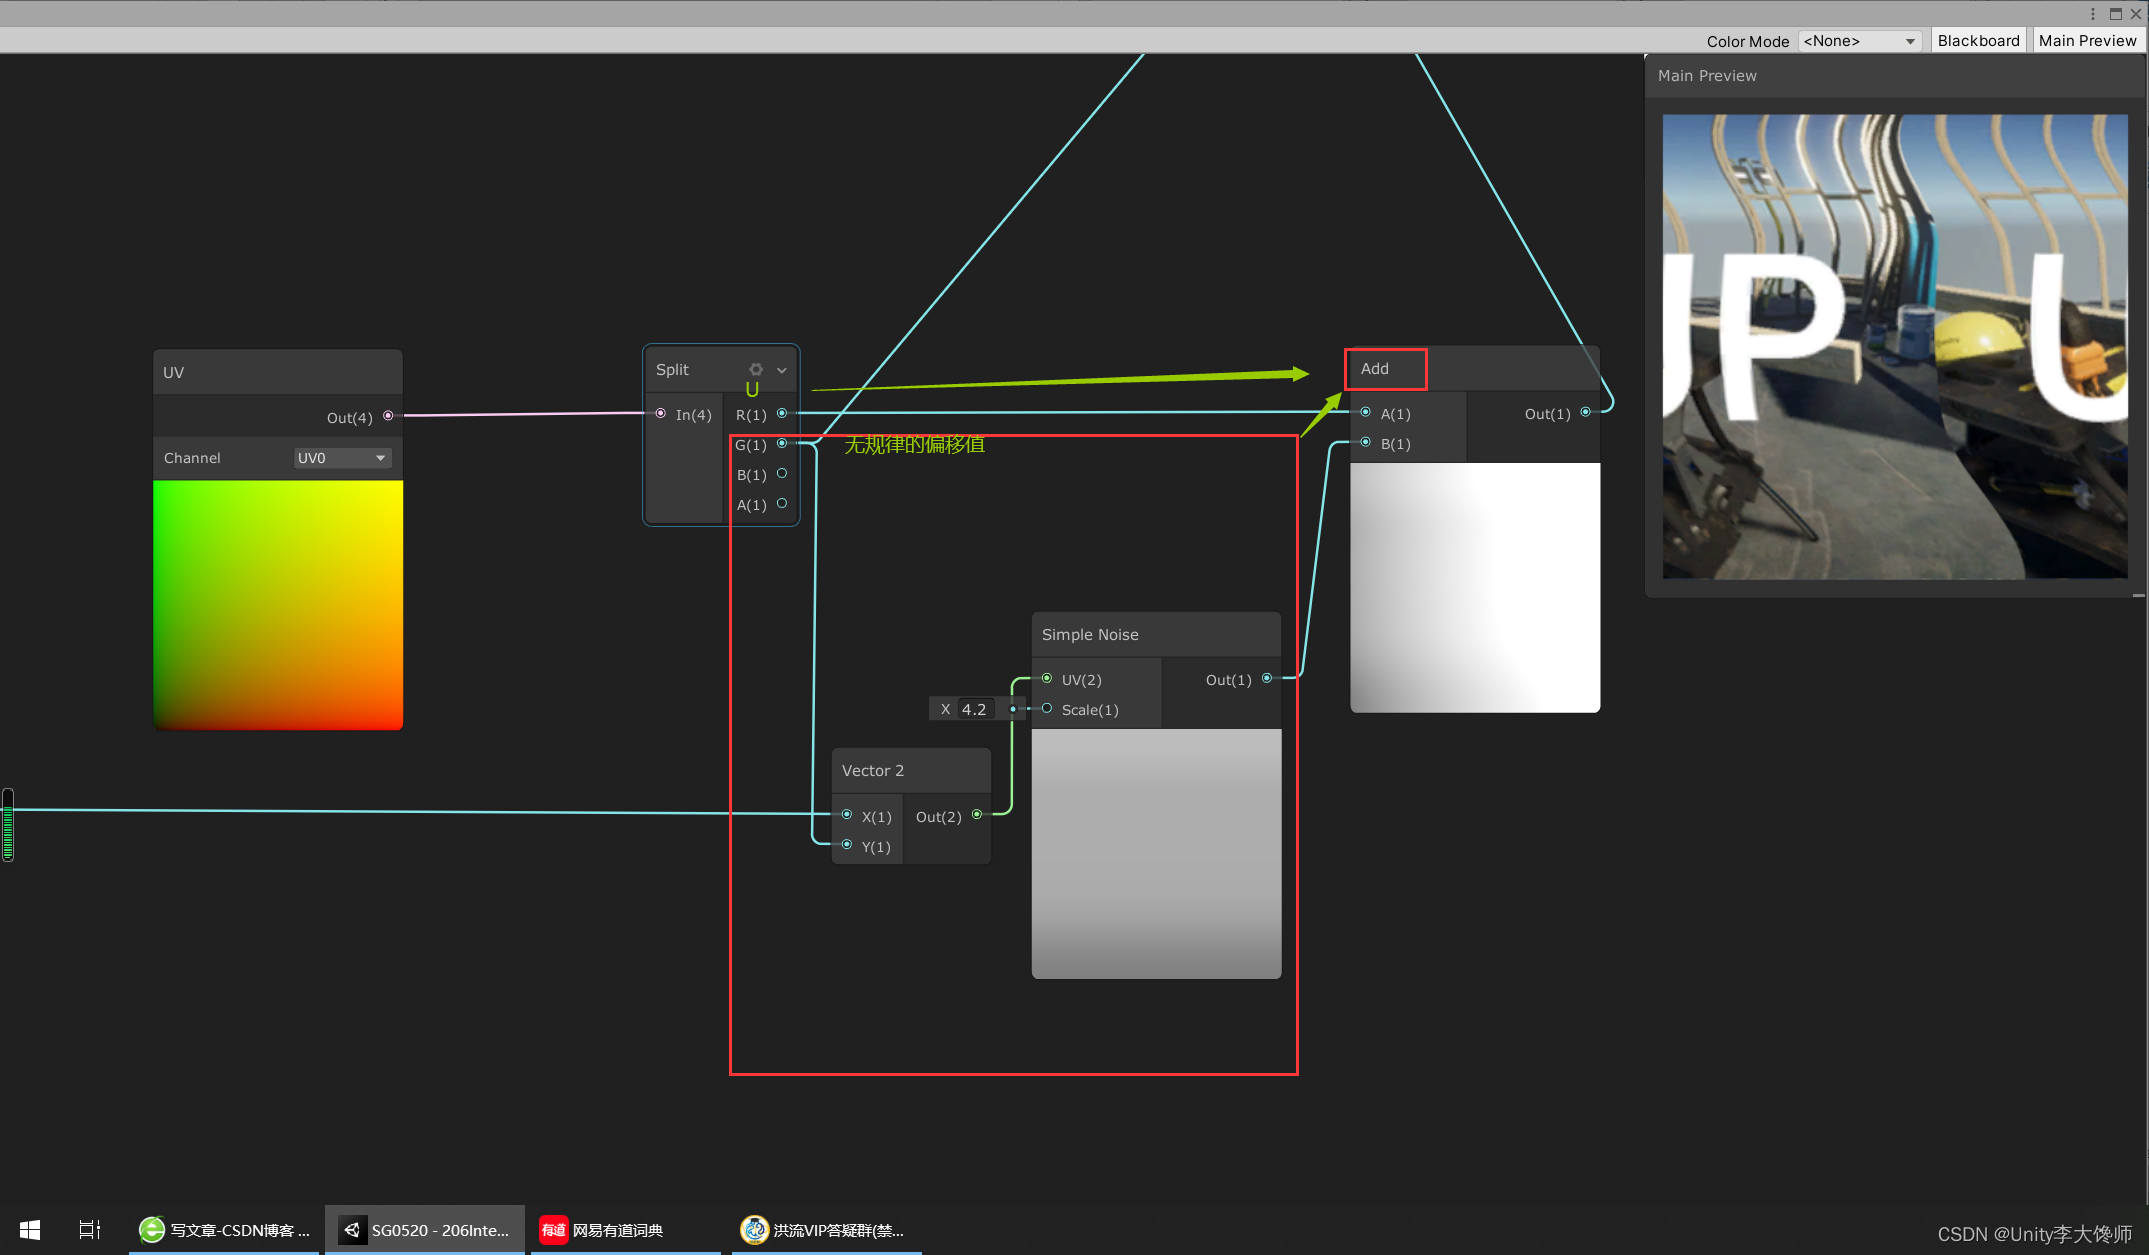Open the CSDN blog browser taskbar item
This screenshot has height=1255, width=2149.
pos(225,1230)
